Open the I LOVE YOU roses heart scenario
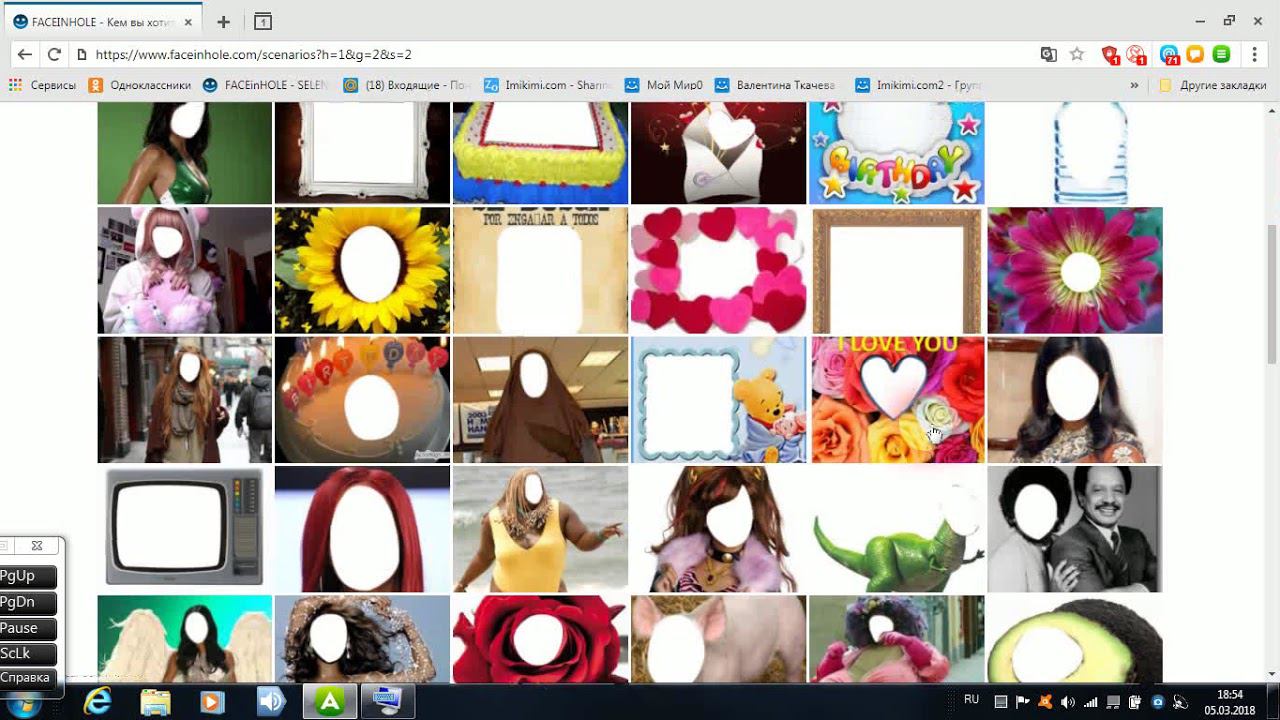 click(897, 400)
